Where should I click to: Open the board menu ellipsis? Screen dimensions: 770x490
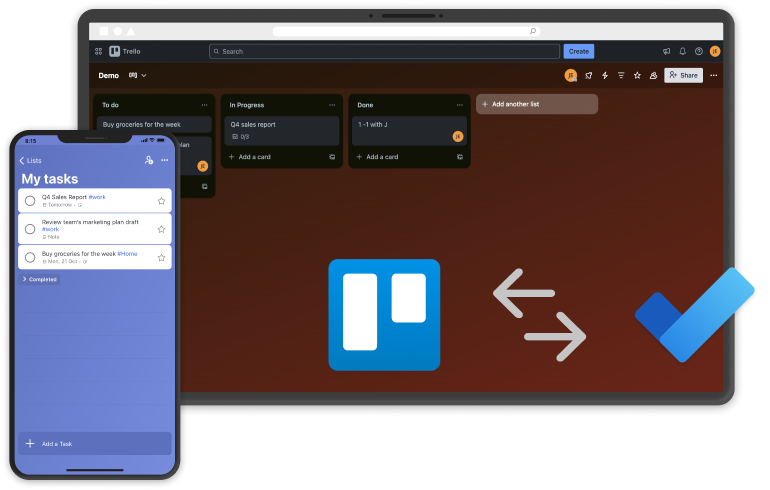click(713, 76)
